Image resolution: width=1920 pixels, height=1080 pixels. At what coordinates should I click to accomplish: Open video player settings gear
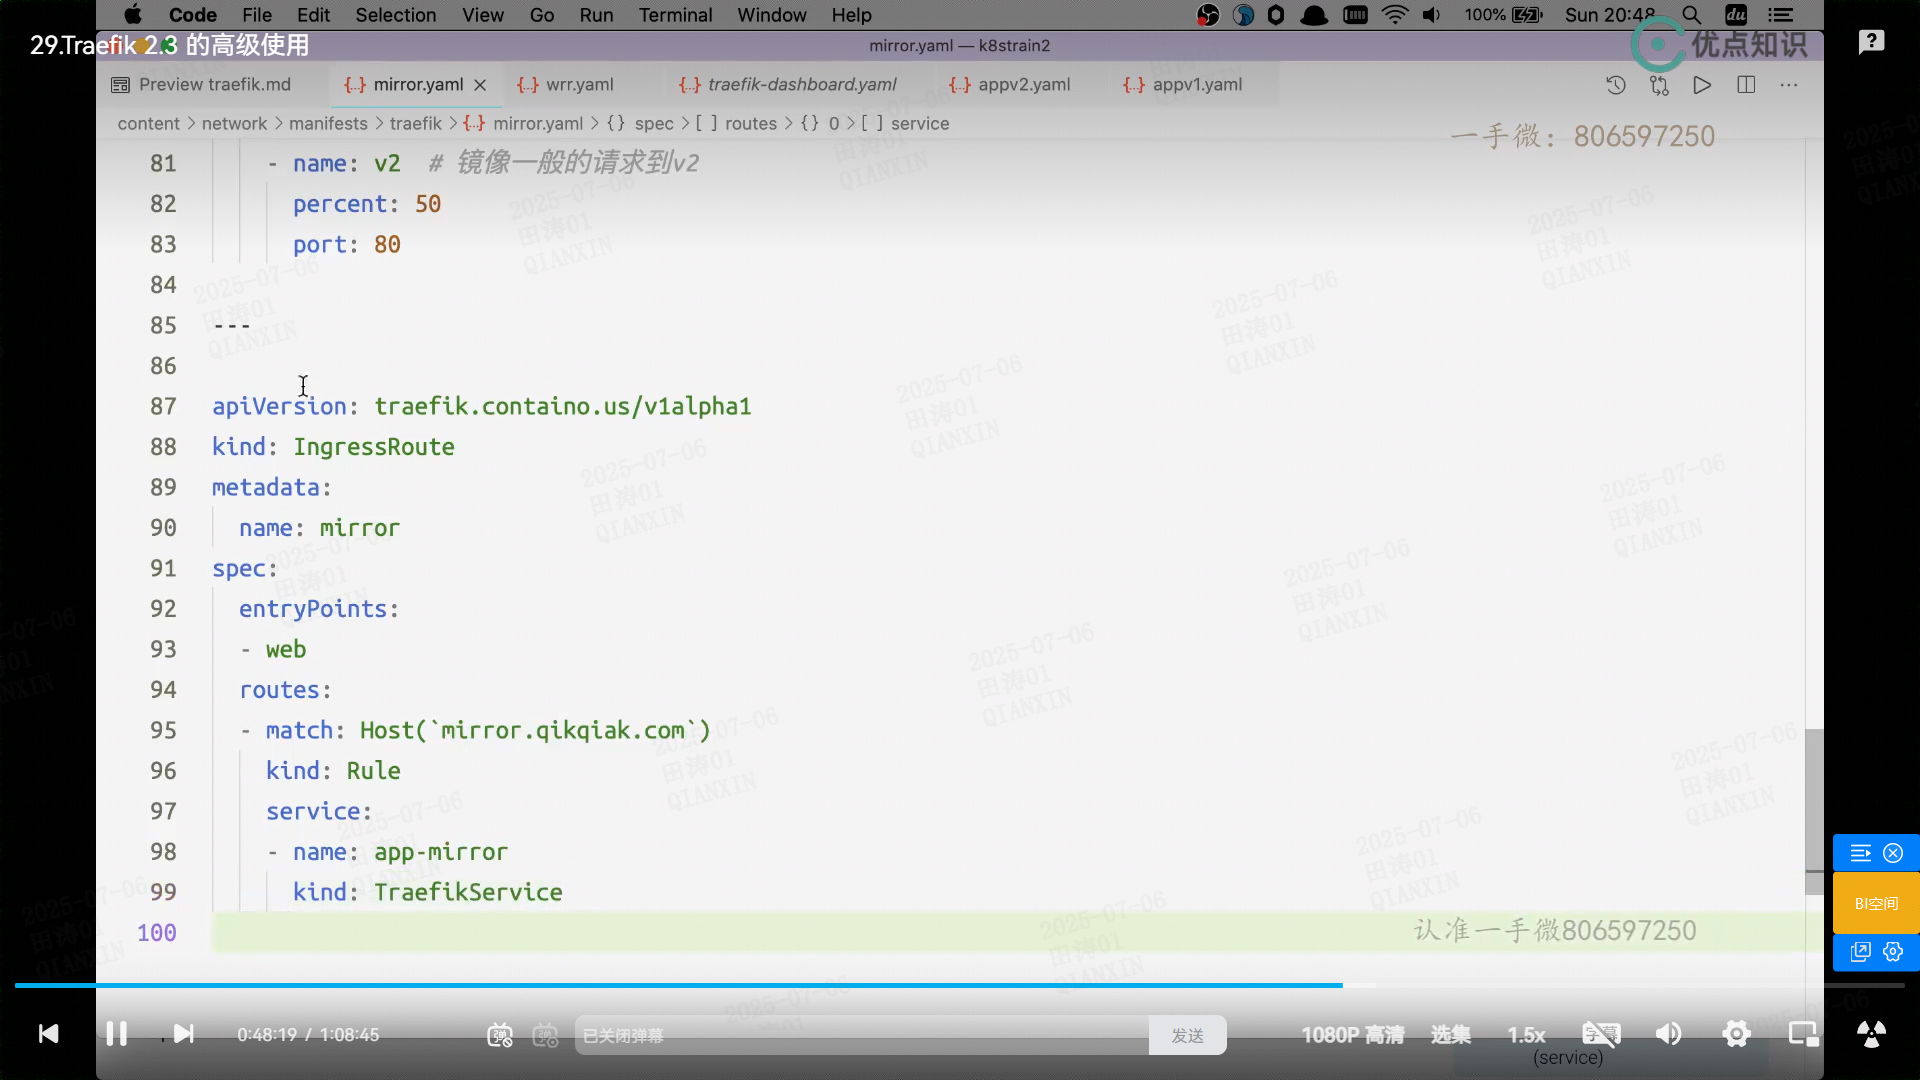tap(1736, 1034)
